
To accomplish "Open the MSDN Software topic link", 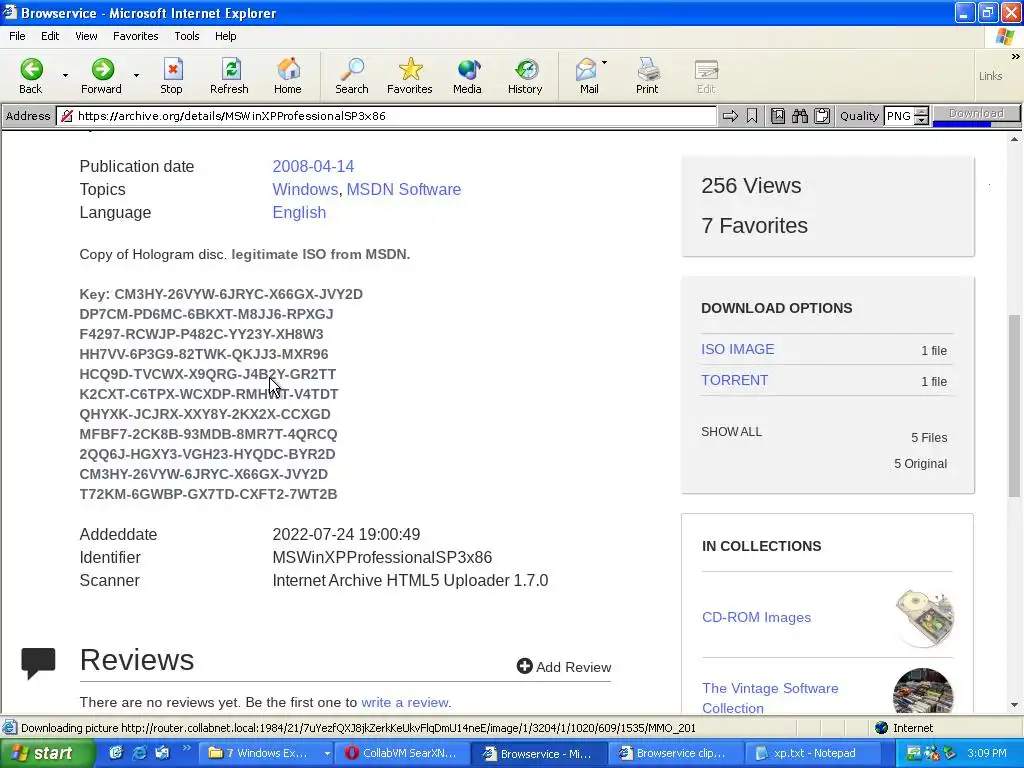I will (x=404, y=189).
